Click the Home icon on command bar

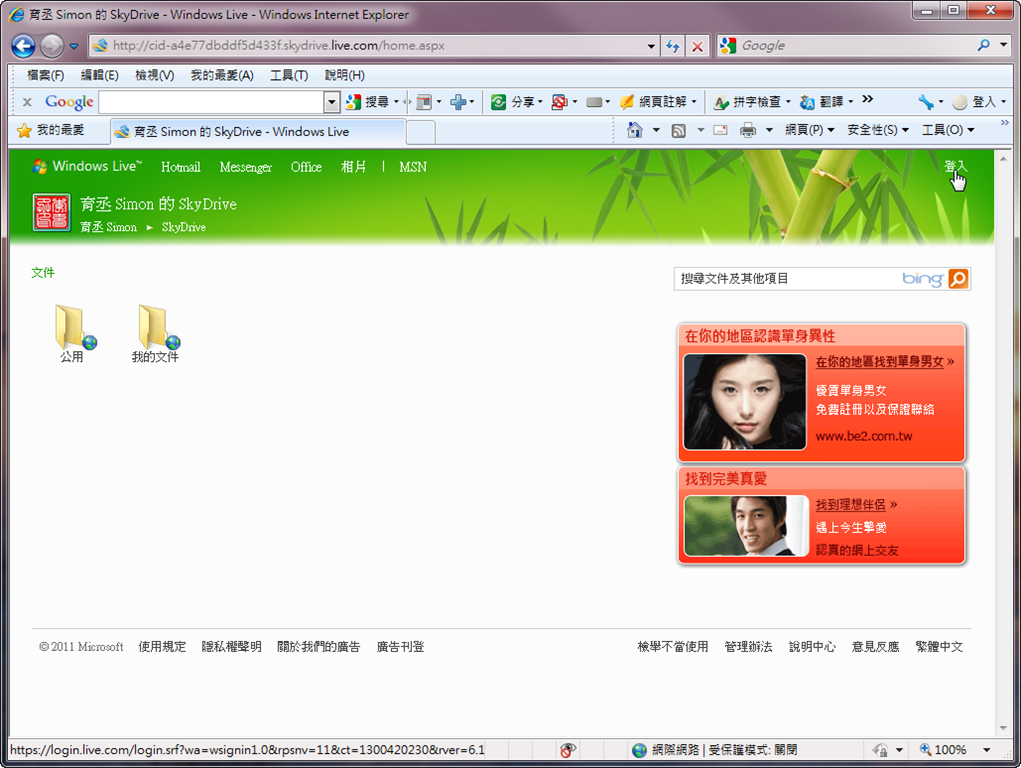(x=634, y=130)
